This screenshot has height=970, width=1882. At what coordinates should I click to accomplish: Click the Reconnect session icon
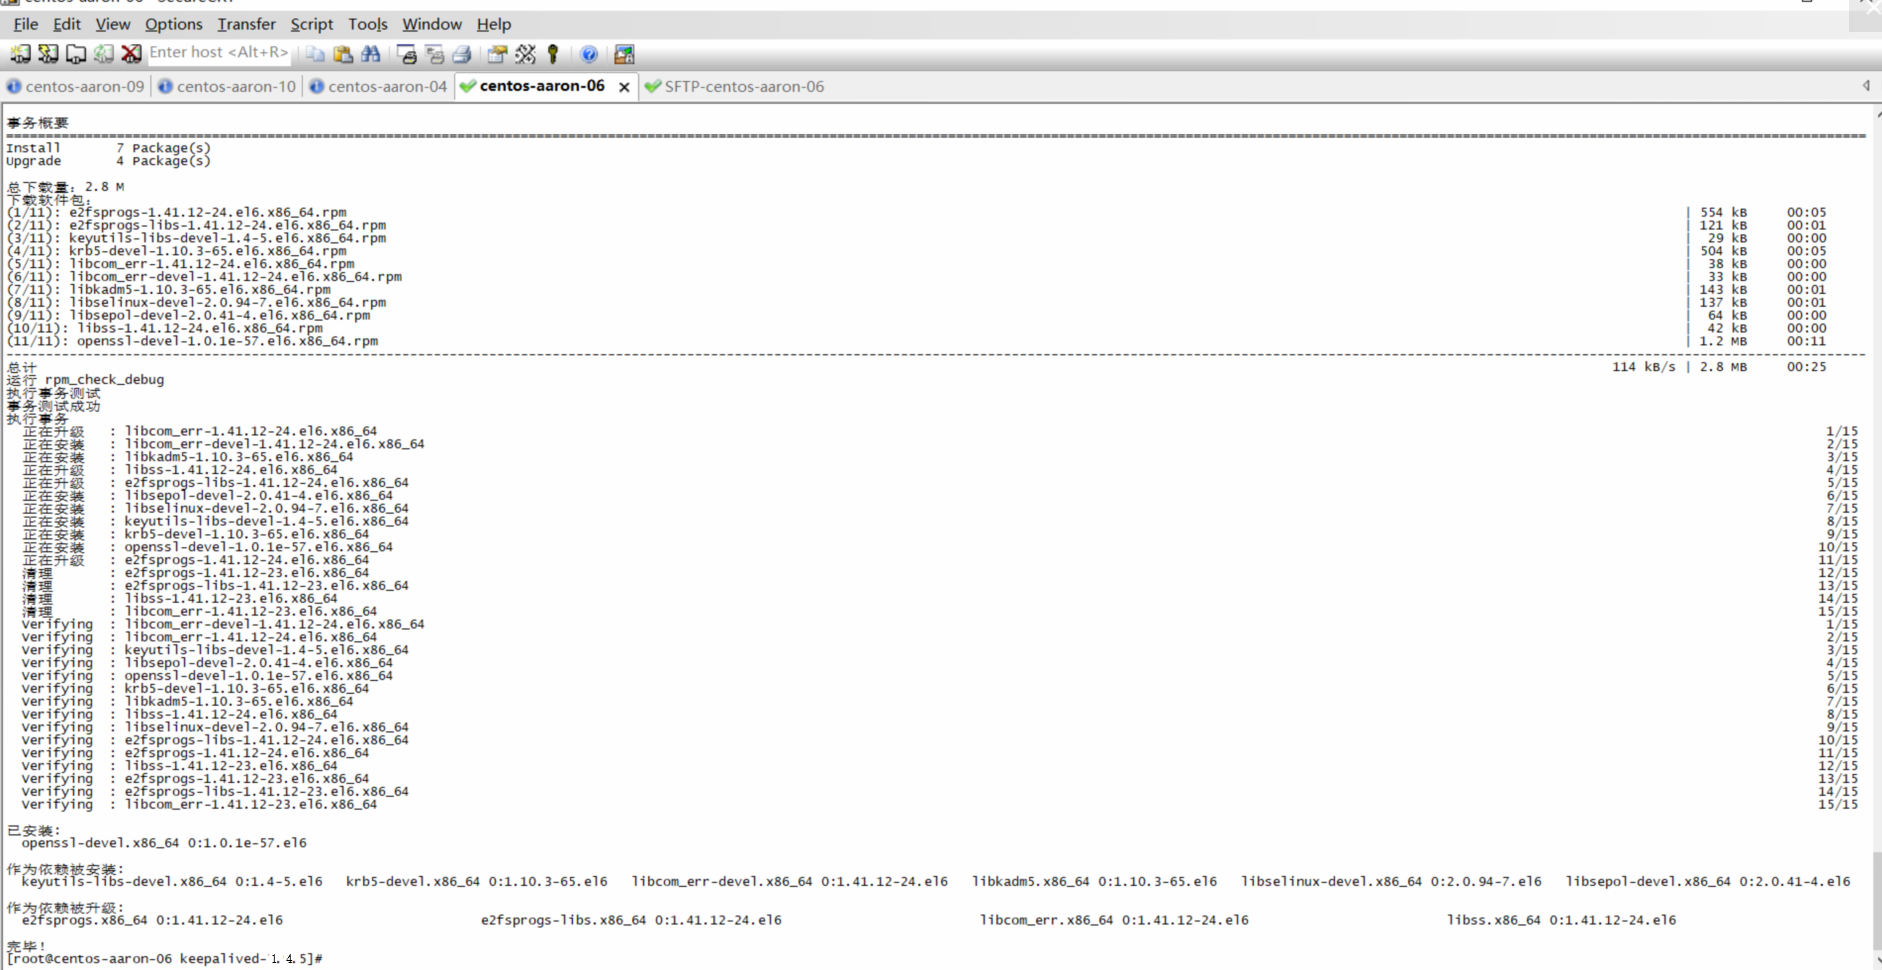(x=103, y=54)
